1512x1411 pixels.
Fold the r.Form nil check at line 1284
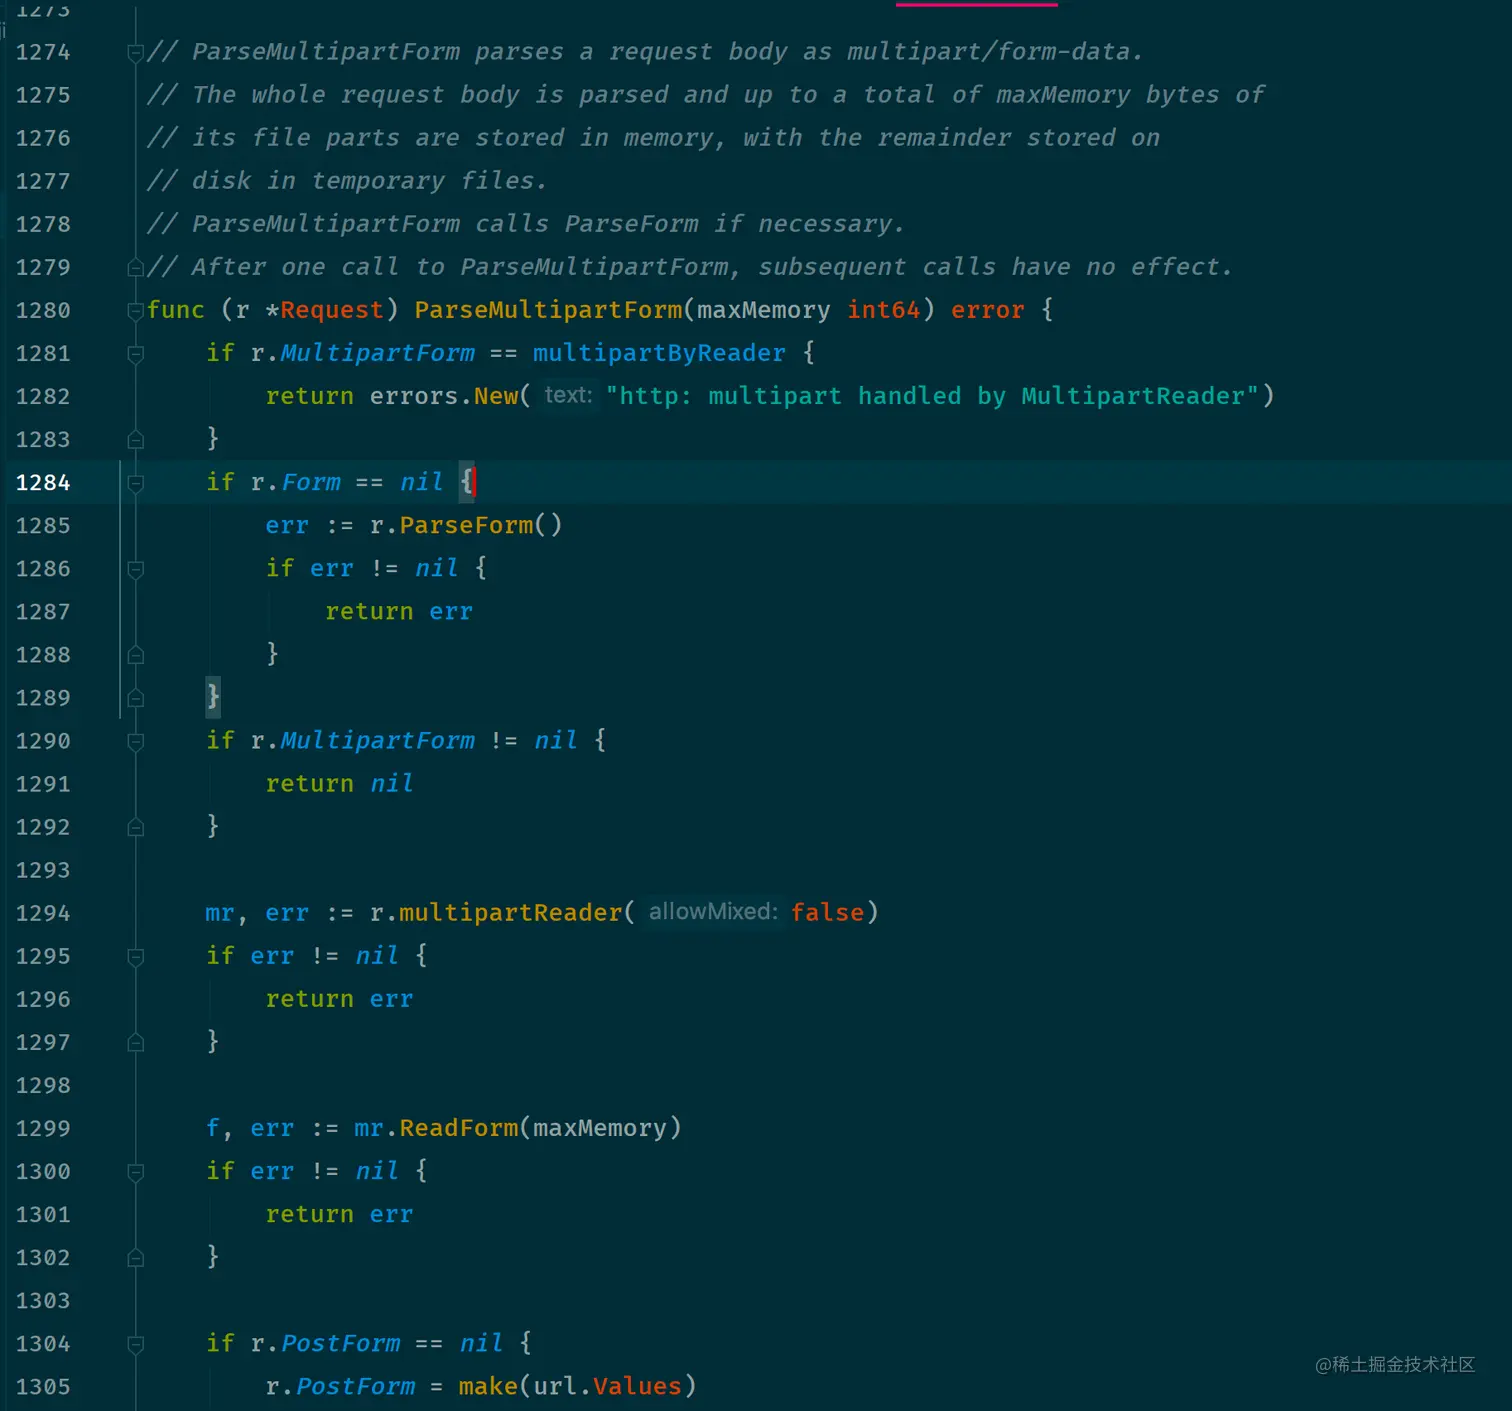[x=136, y=483]
